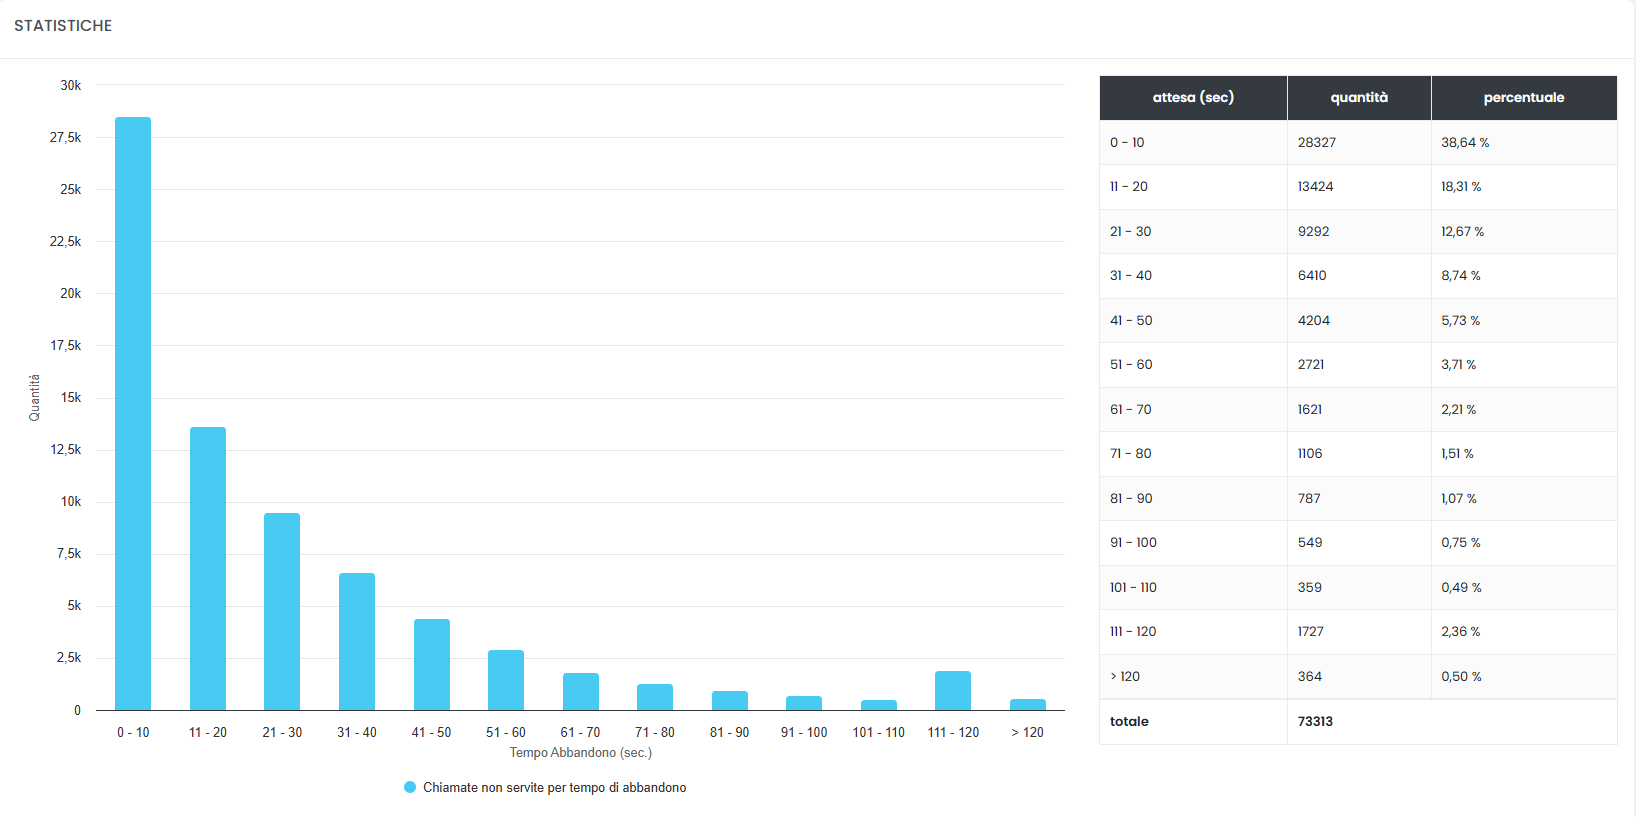Image resolution: width=1636 pixels, height=817 pixels.
Task: Sort table by 'attesa (sec)' header
Action: point(1193,98)
